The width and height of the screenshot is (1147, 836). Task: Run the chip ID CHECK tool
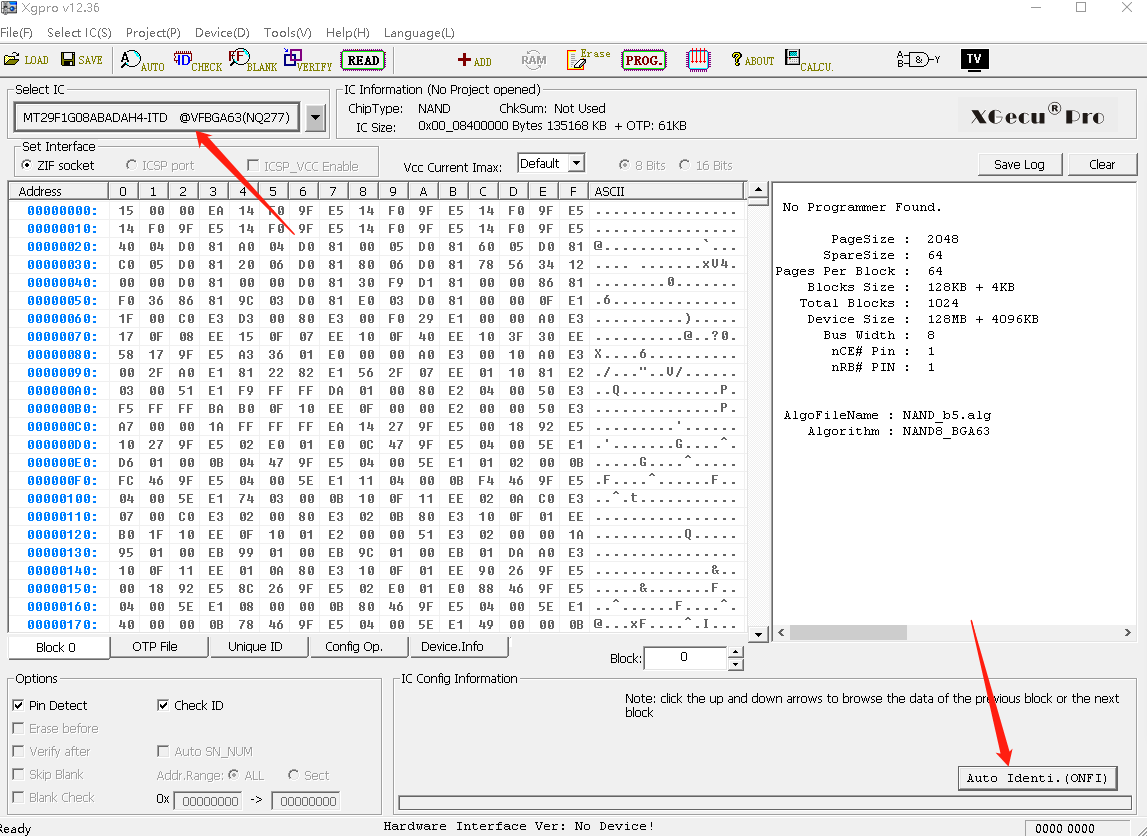[x=197, y=61]
